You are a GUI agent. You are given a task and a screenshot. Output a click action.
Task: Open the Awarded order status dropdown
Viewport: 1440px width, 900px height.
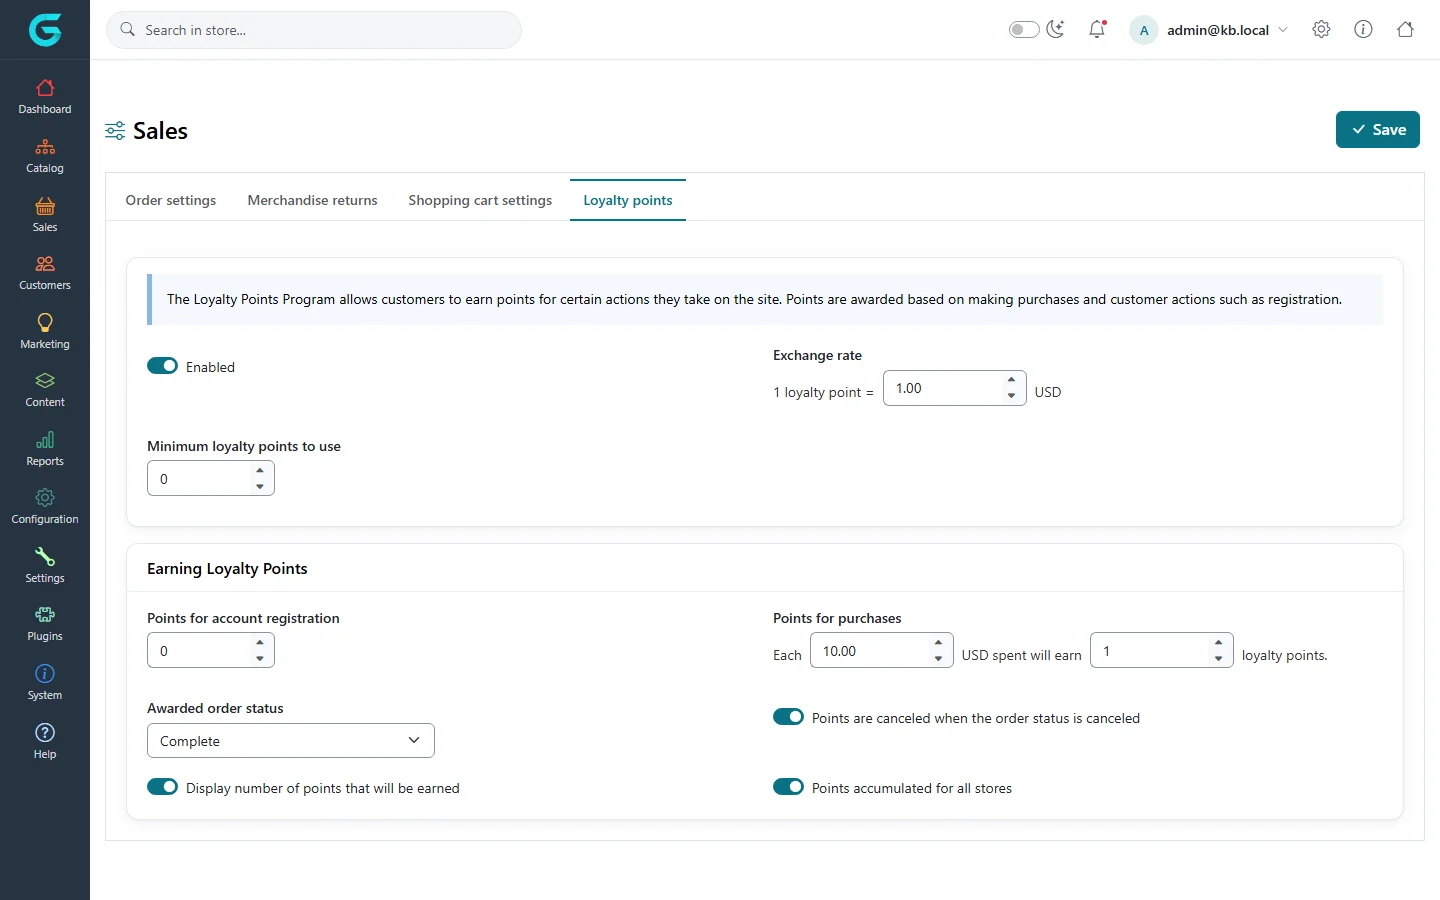[291, 741]
